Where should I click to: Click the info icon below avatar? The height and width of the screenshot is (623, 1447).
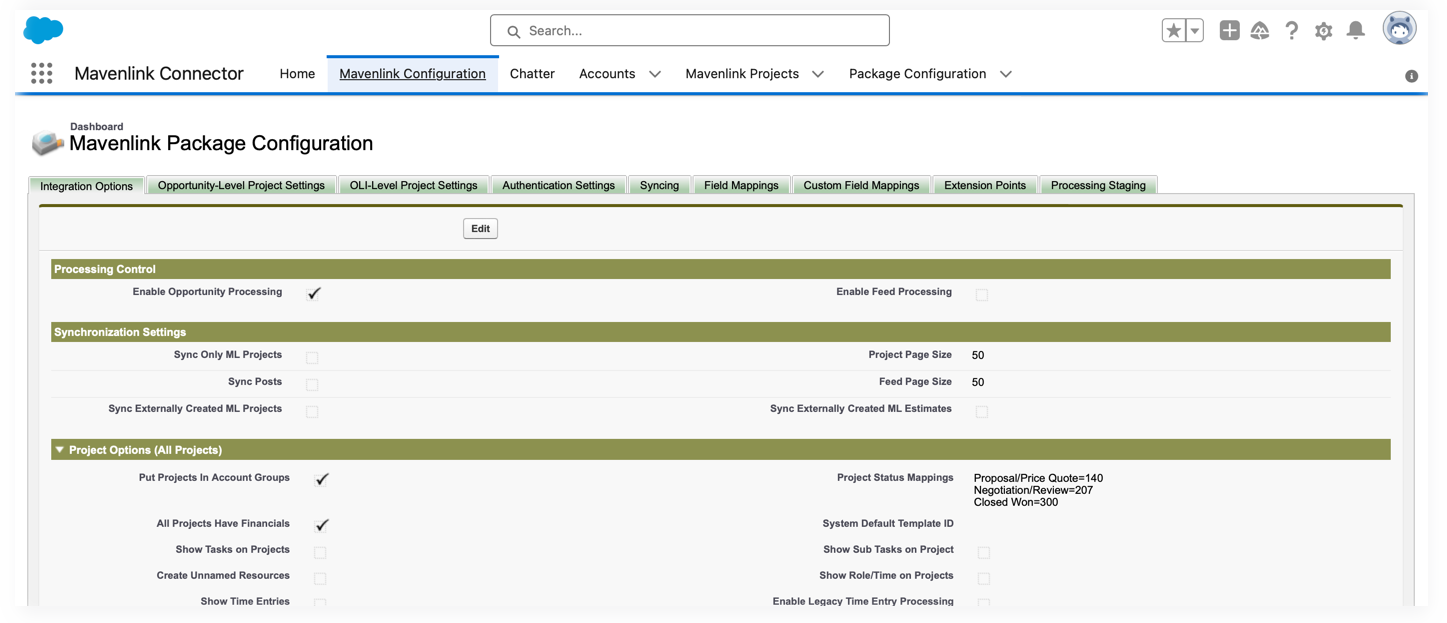click(1411, 76)
